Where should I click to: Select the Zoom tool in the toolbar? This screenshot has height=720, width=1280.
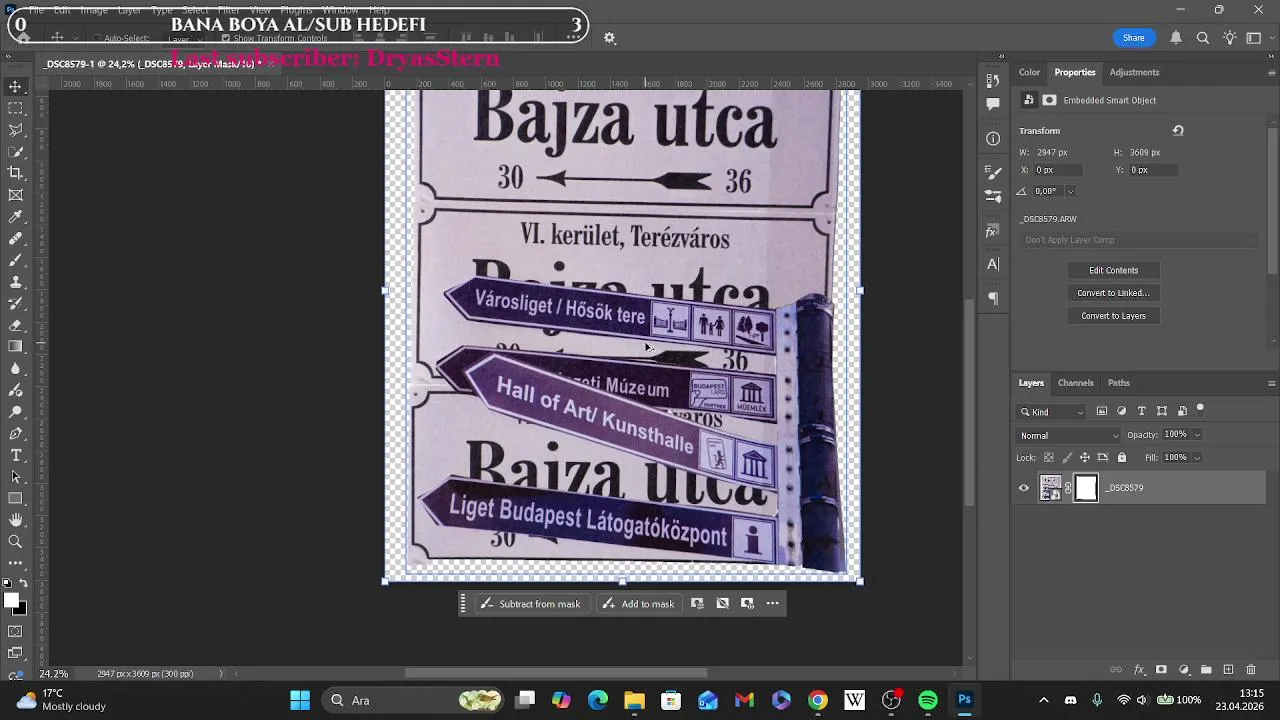16,542
